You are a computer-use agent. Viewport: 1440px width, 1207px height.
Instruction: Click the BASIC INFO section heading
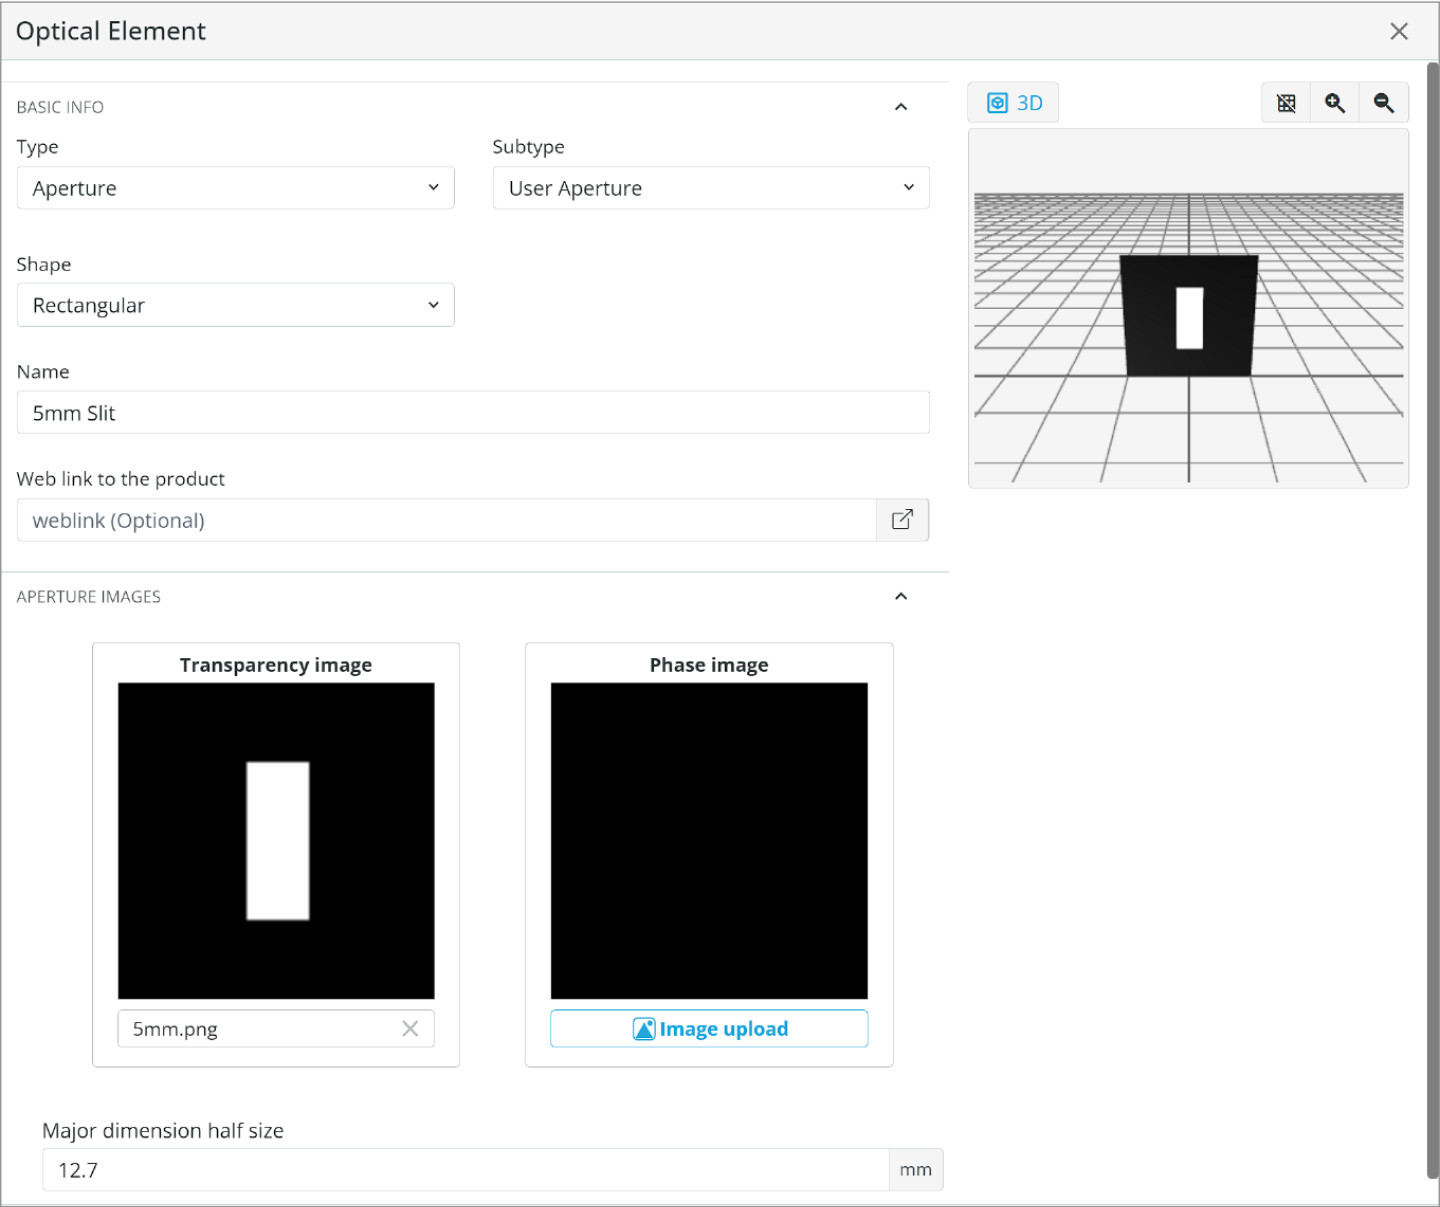pyautogui.click(x=60, y=107)
